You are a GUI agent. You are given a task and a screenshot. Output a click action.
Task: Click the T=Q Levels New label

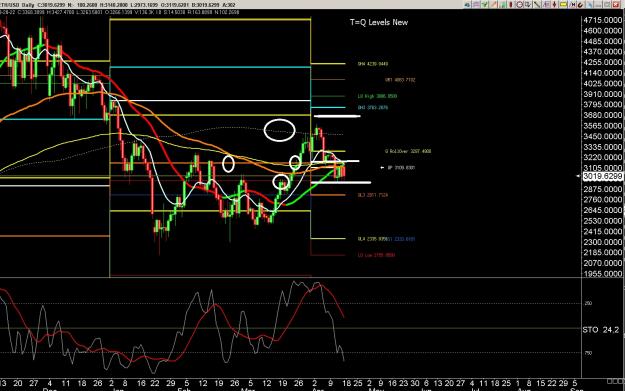[x=379, y=22]
